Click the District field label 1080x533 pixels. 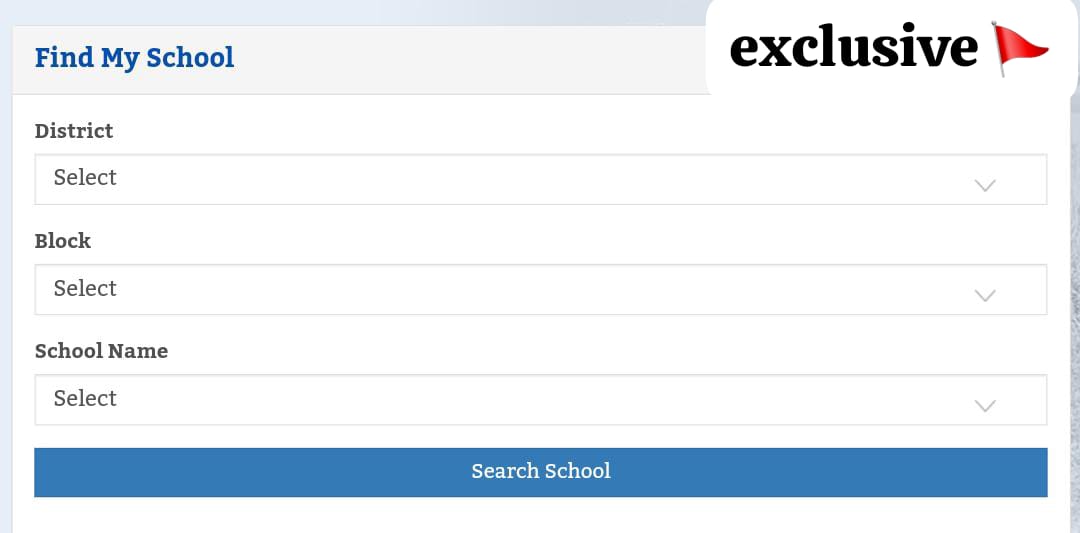74,131
